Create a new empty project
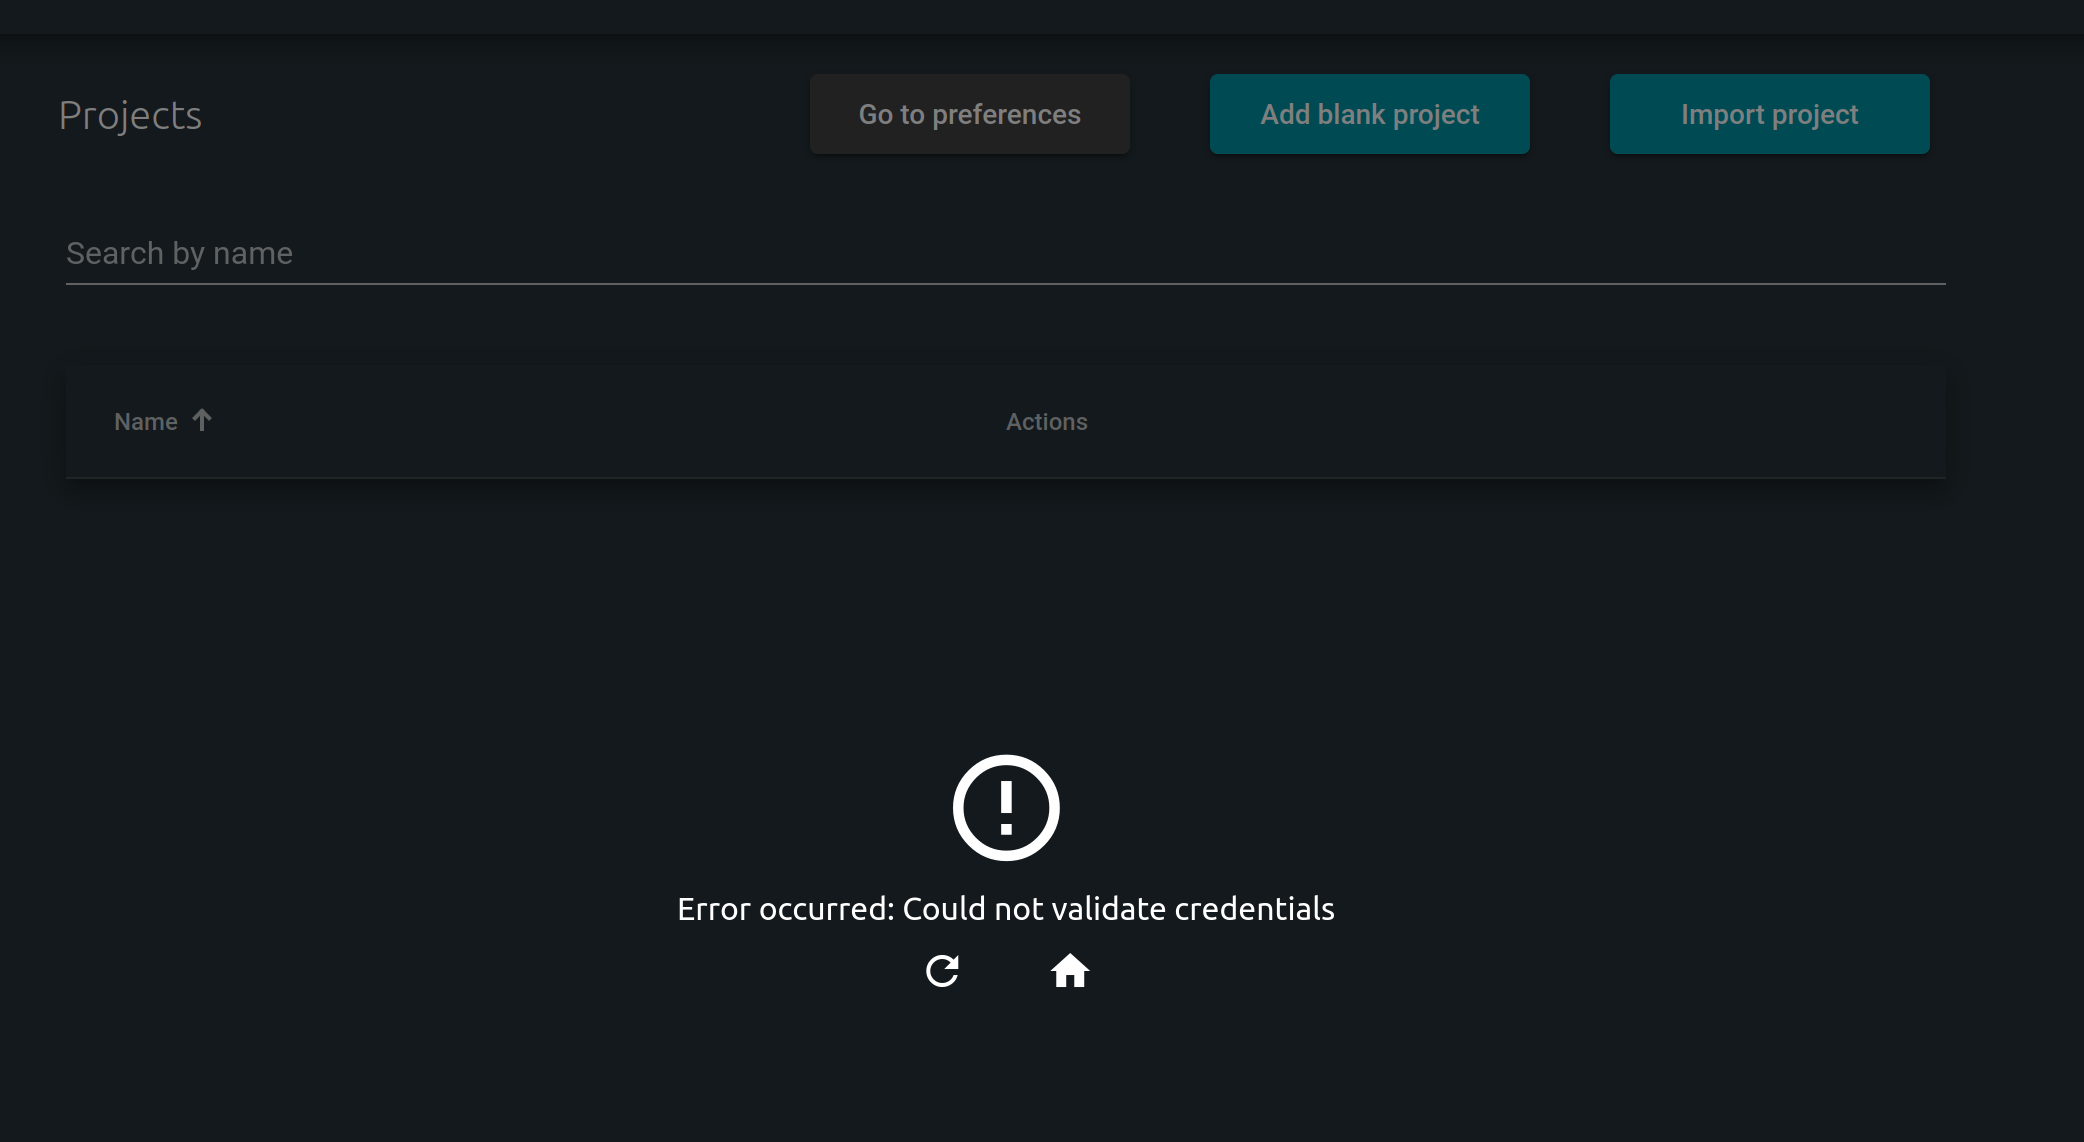The image size is (2084, 1142). tap(1369, 113)
